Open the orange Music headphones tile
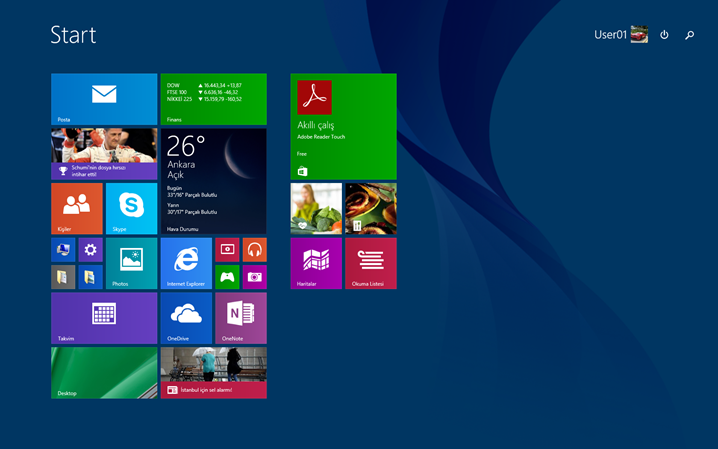The height and width of the screenshot is (449, 718). 255,250
